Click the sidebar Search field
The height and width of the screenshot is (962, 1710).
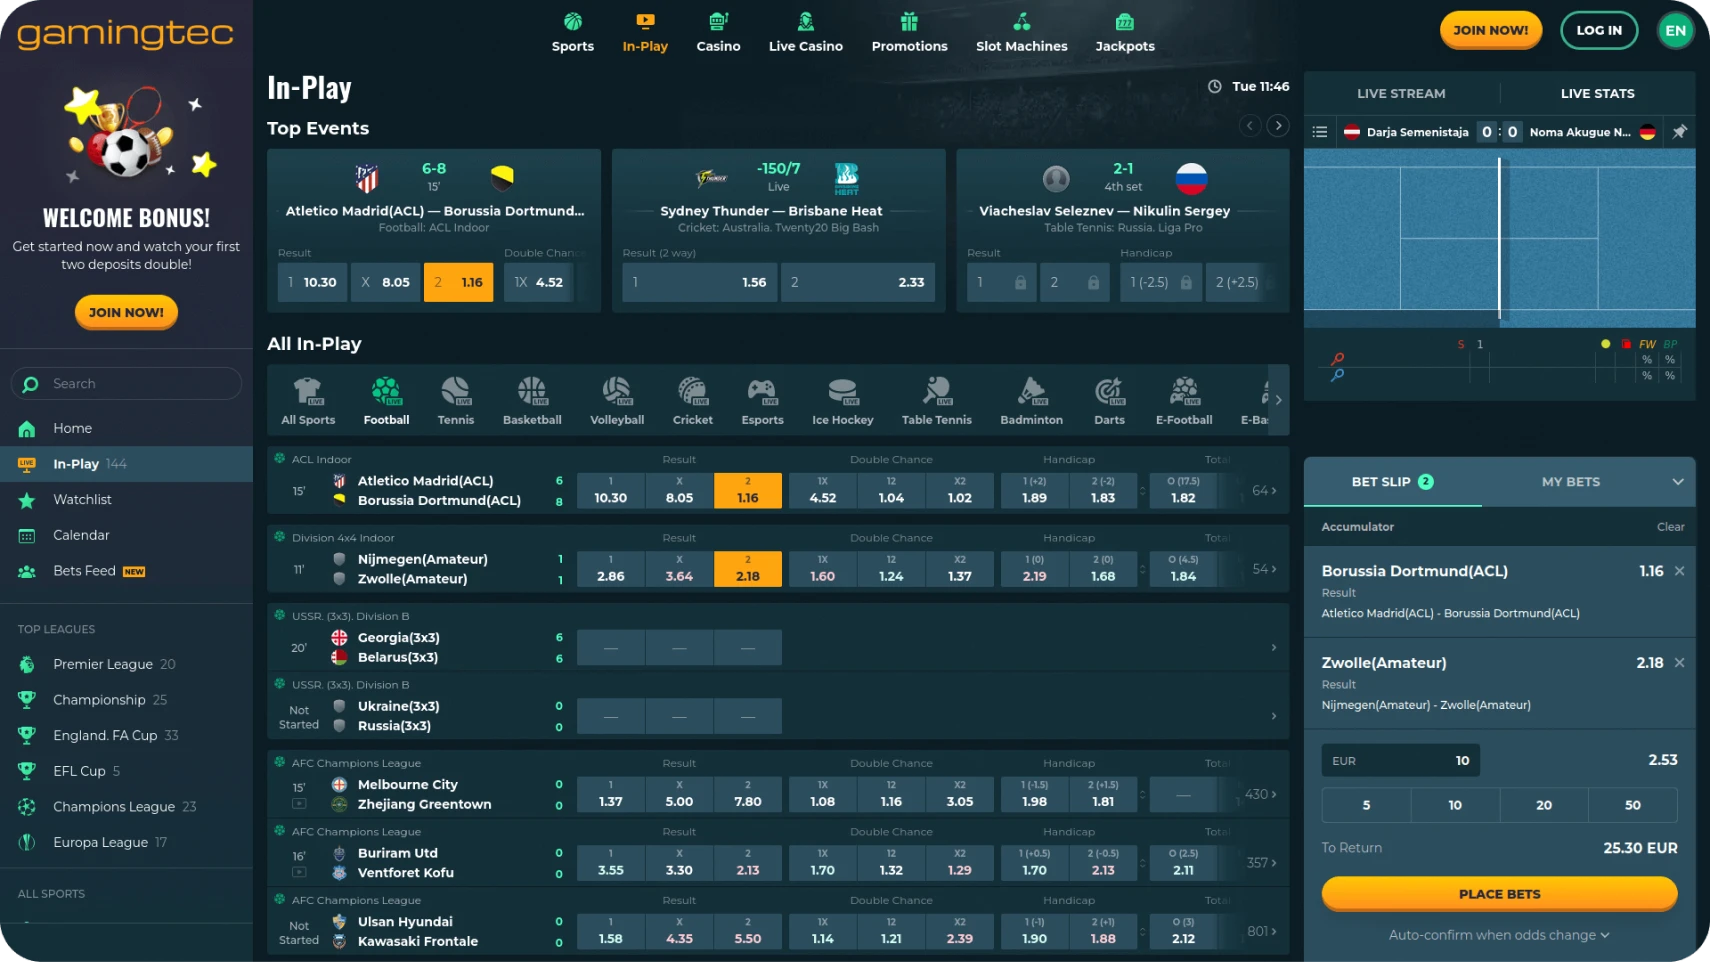[127, 384]
